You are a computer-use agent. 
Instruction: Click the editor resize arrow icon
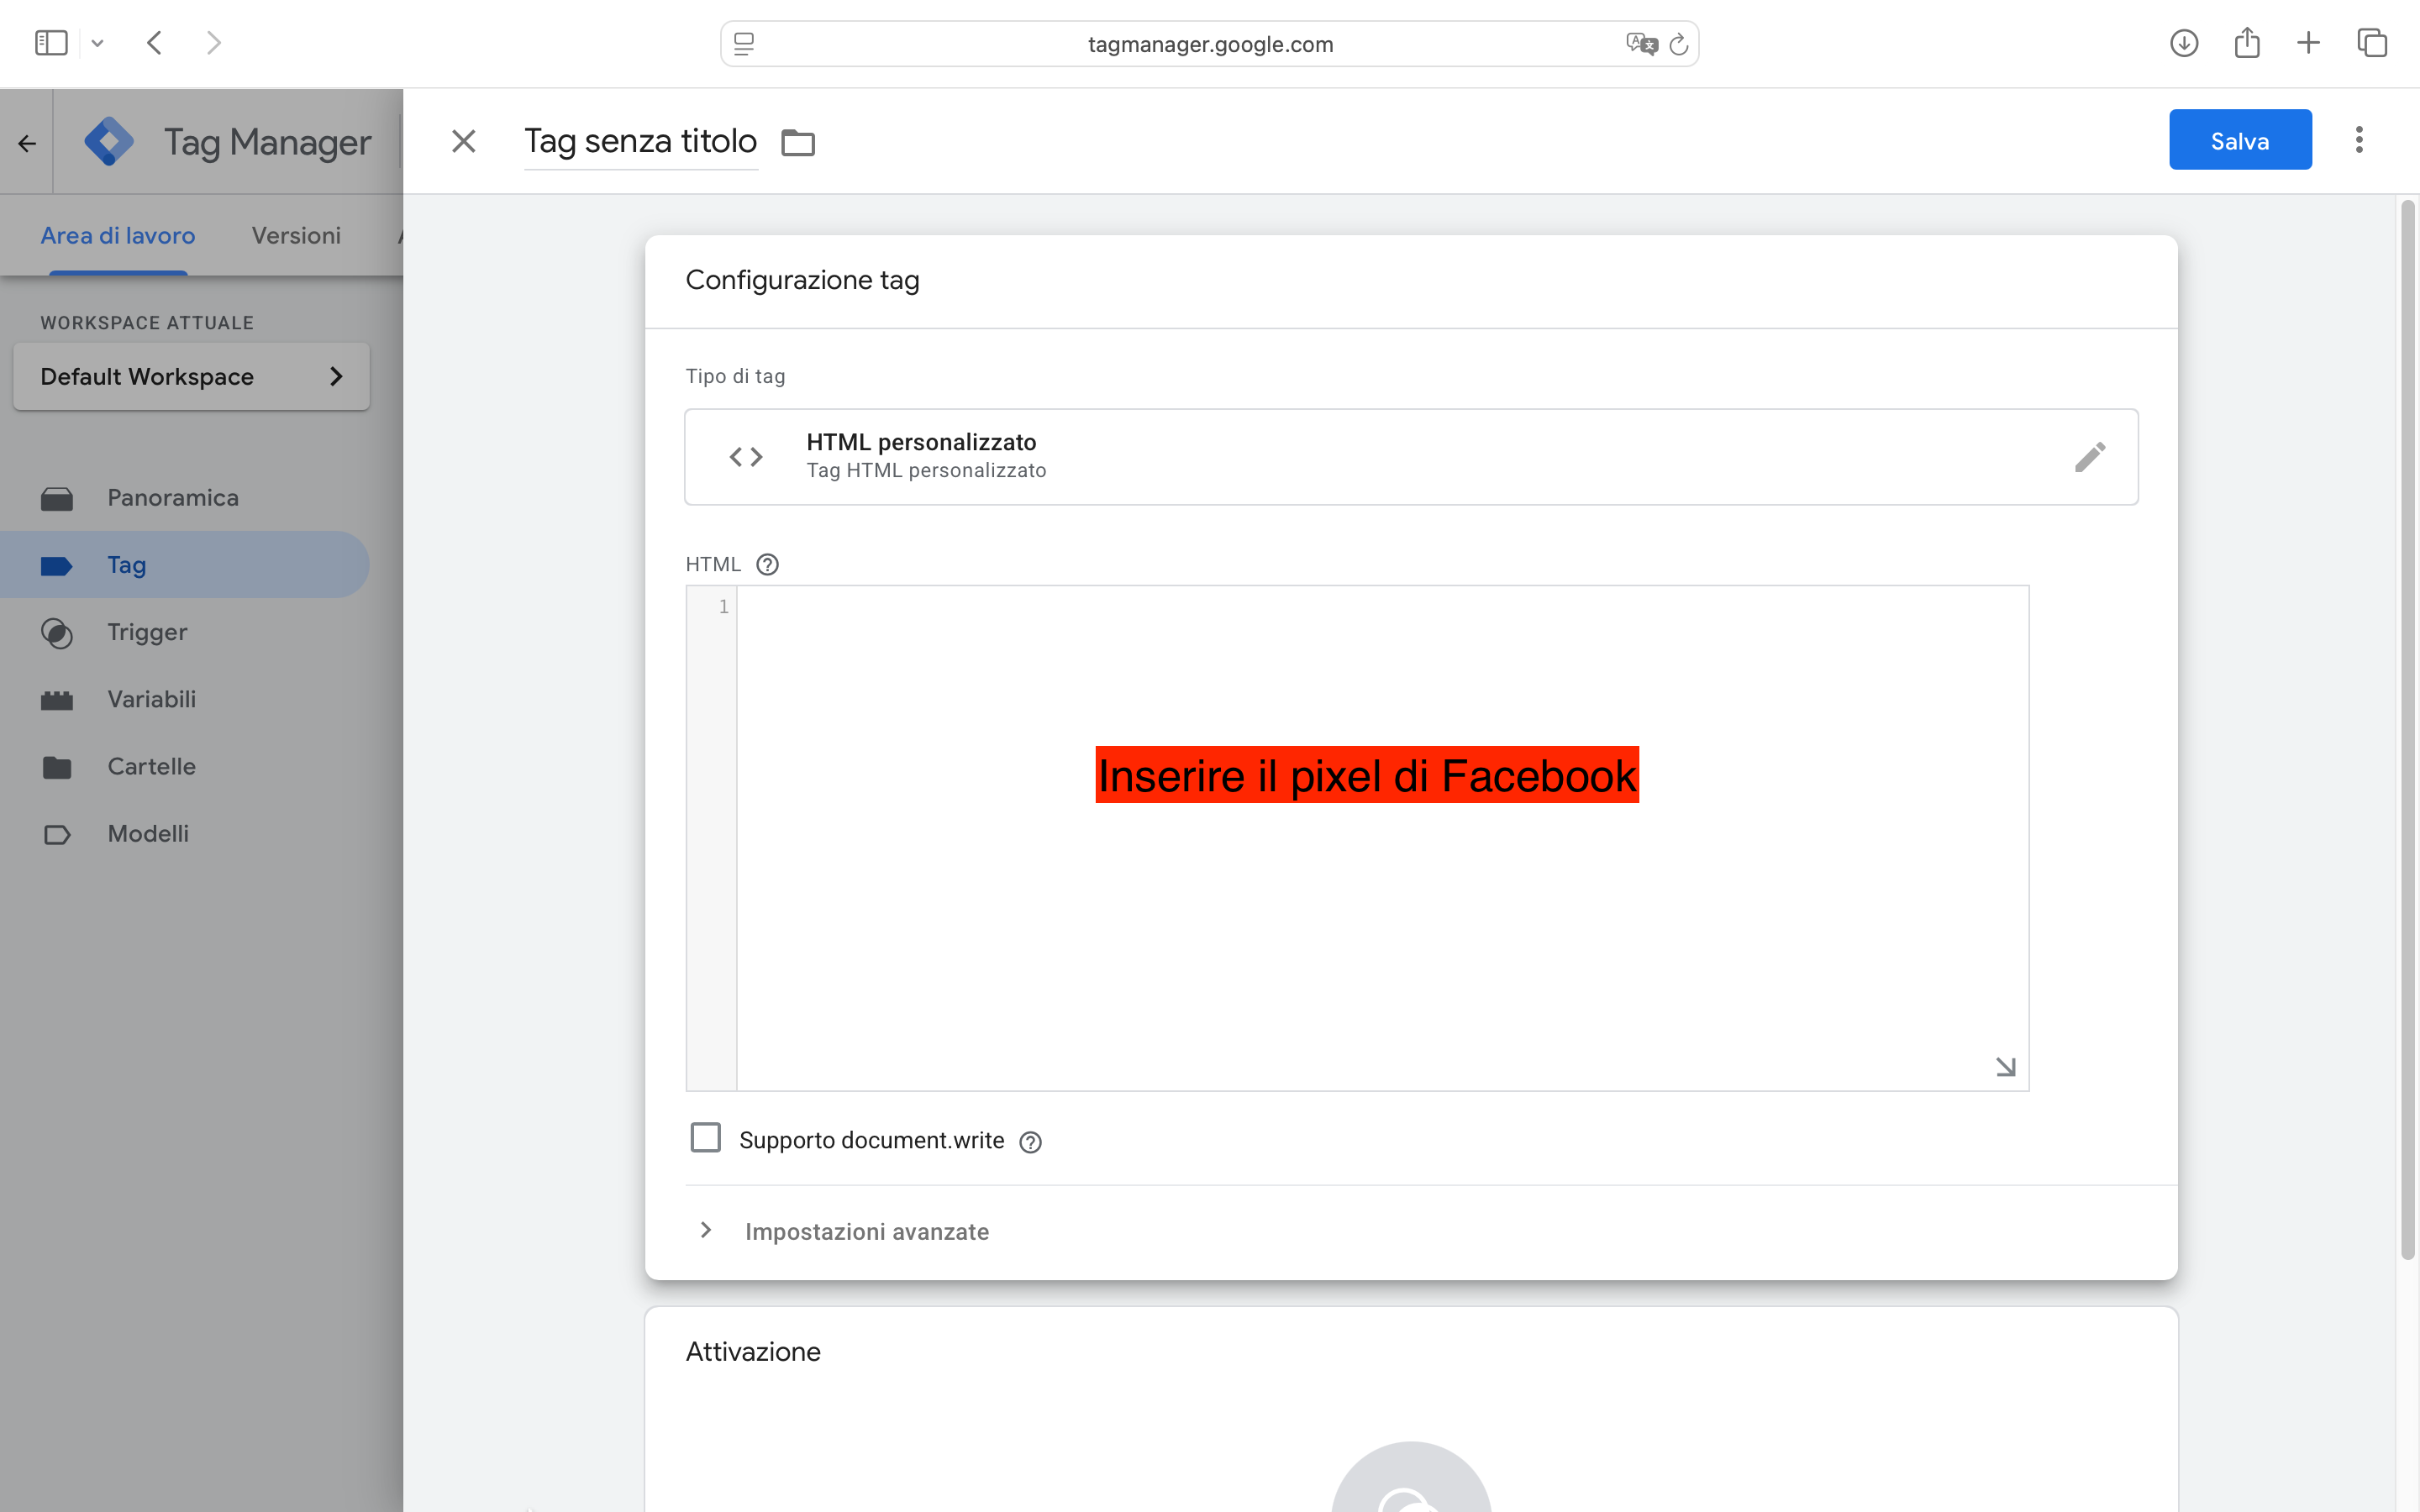click(2005, 1067)
